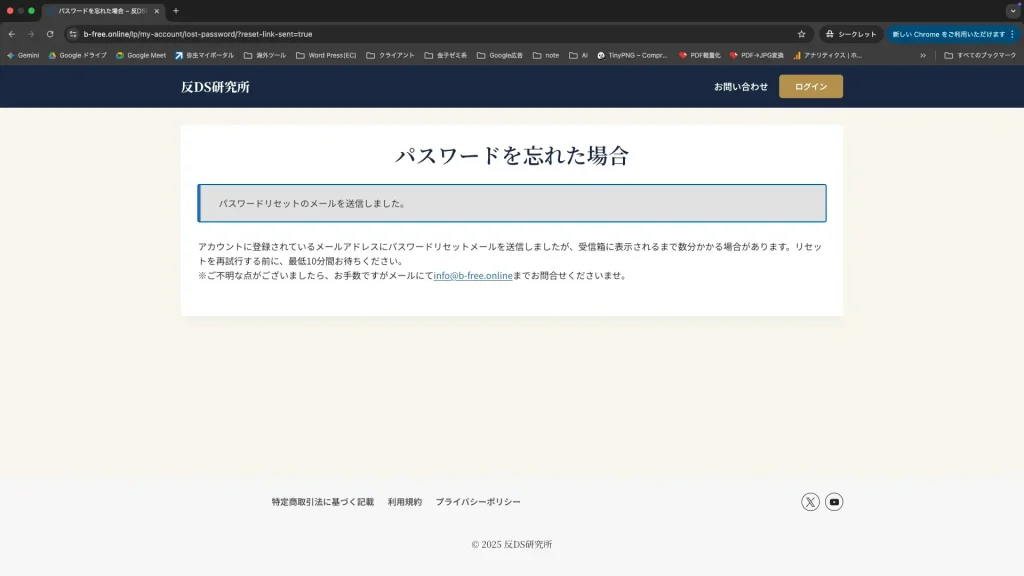Click お問い合わせ in site header
This screenshot has width=1024, height=576.
click(x=741, y=87)
